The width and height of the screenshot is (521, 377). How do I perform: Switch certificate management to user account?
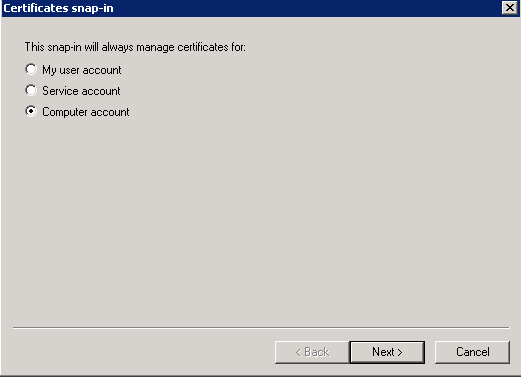[x=31, y=69]
